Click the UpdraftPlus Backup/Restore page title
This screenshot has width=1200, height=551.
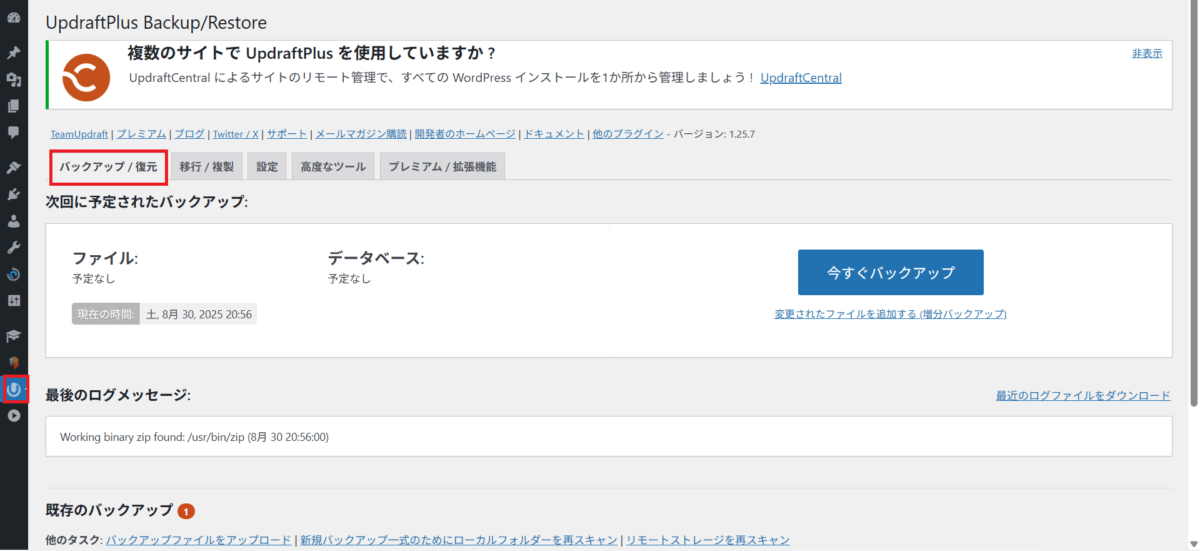pos(156,22)
